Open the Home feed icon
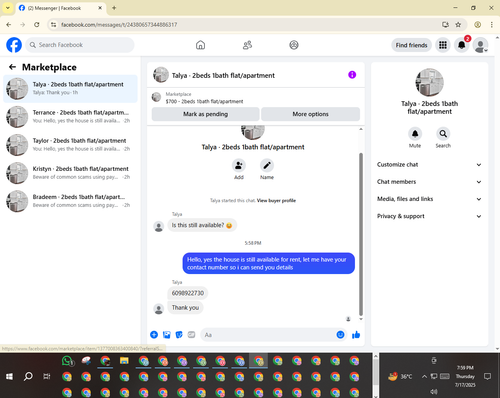 click(x=200, y=45)
